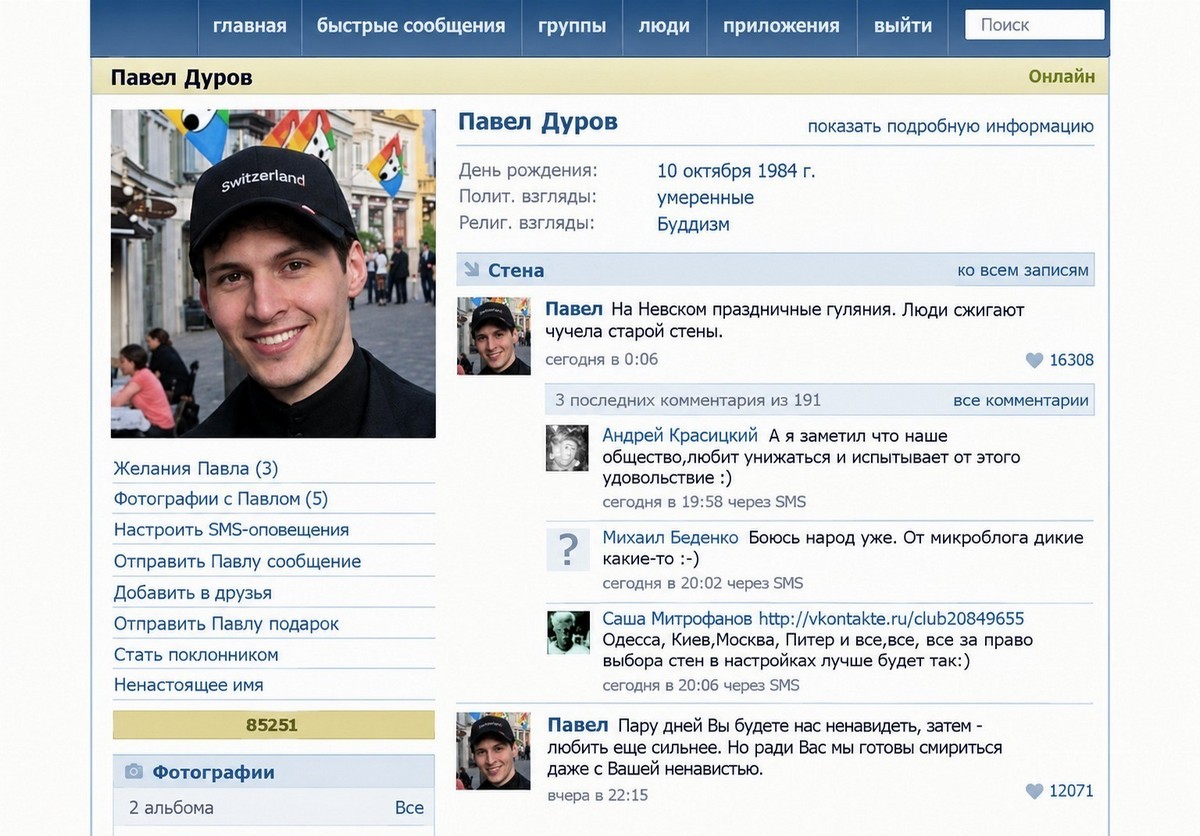Open Желания Павла (3)

pos(196,468)
